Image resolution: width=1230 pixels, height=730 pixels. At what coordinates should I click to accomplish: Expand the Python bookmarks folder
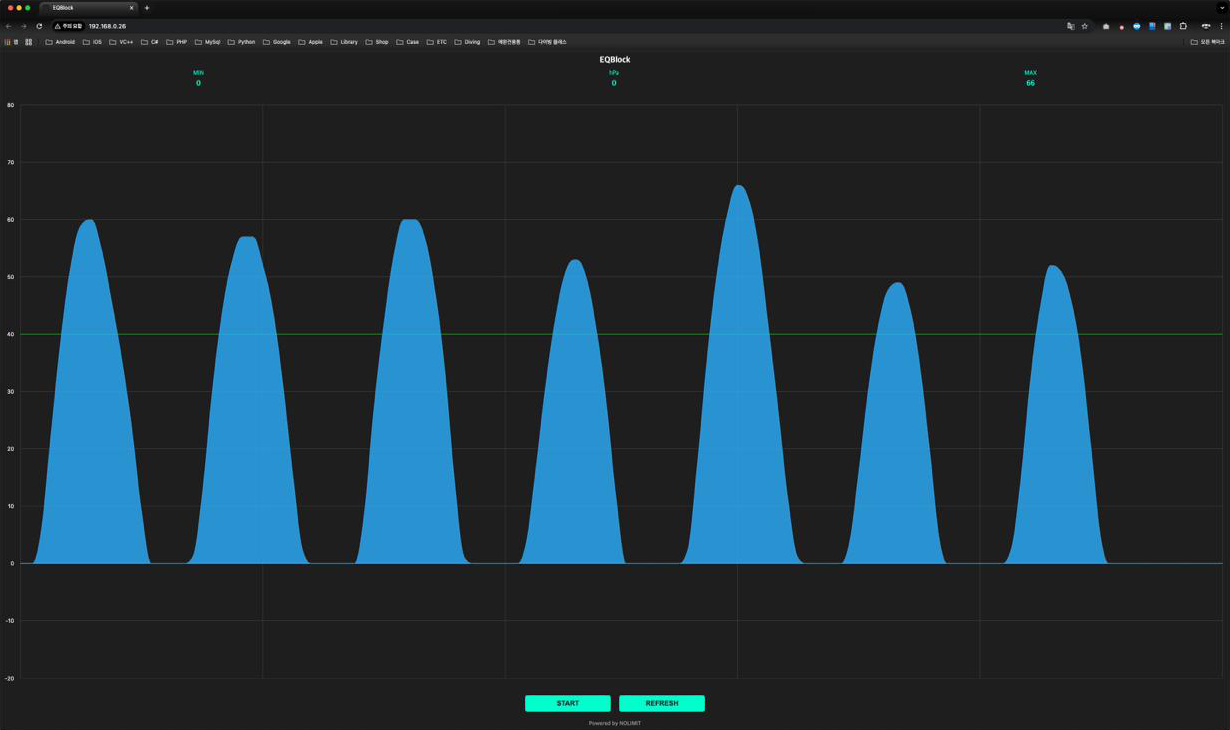point(241,42)
